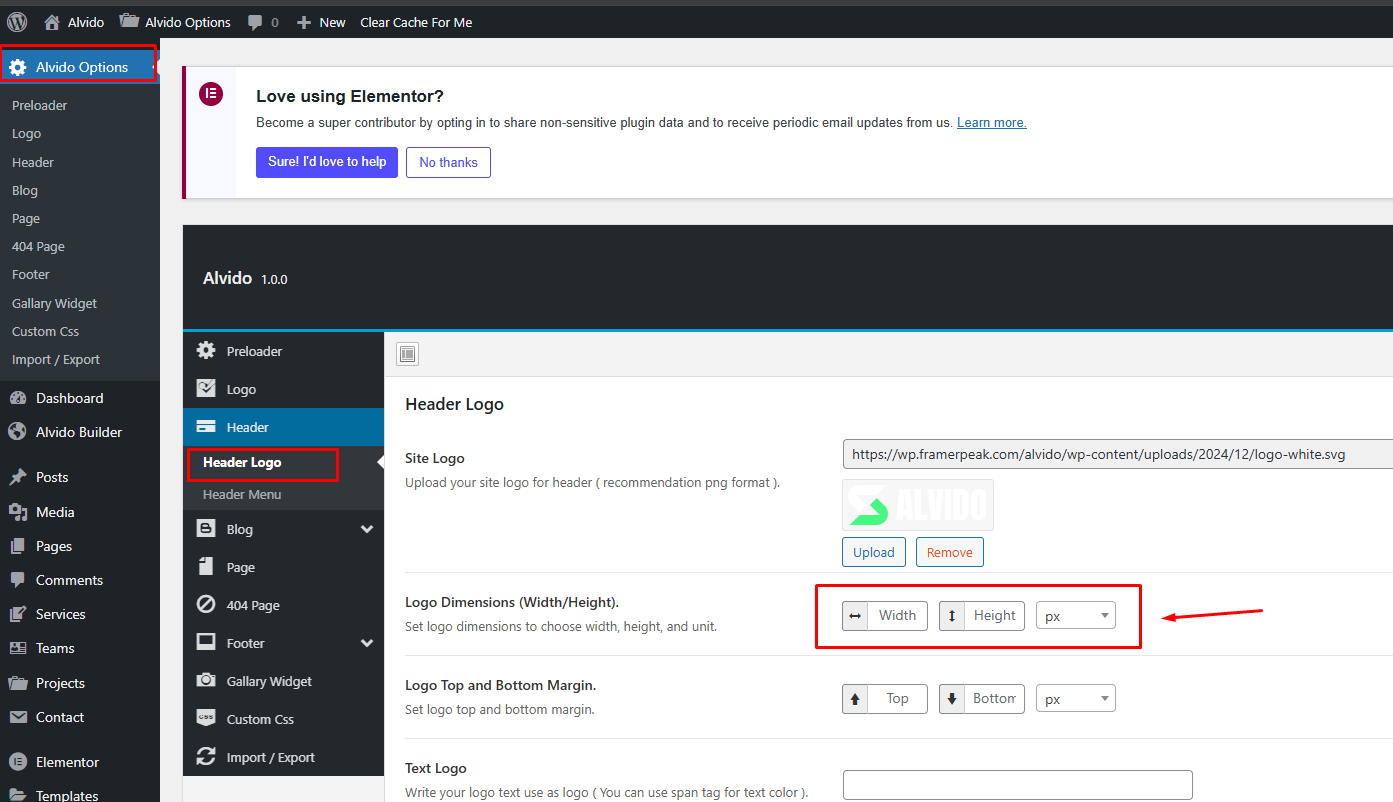
Task: Open the logo dimensions unit dropdown
Action: (x=1076, y=616)
